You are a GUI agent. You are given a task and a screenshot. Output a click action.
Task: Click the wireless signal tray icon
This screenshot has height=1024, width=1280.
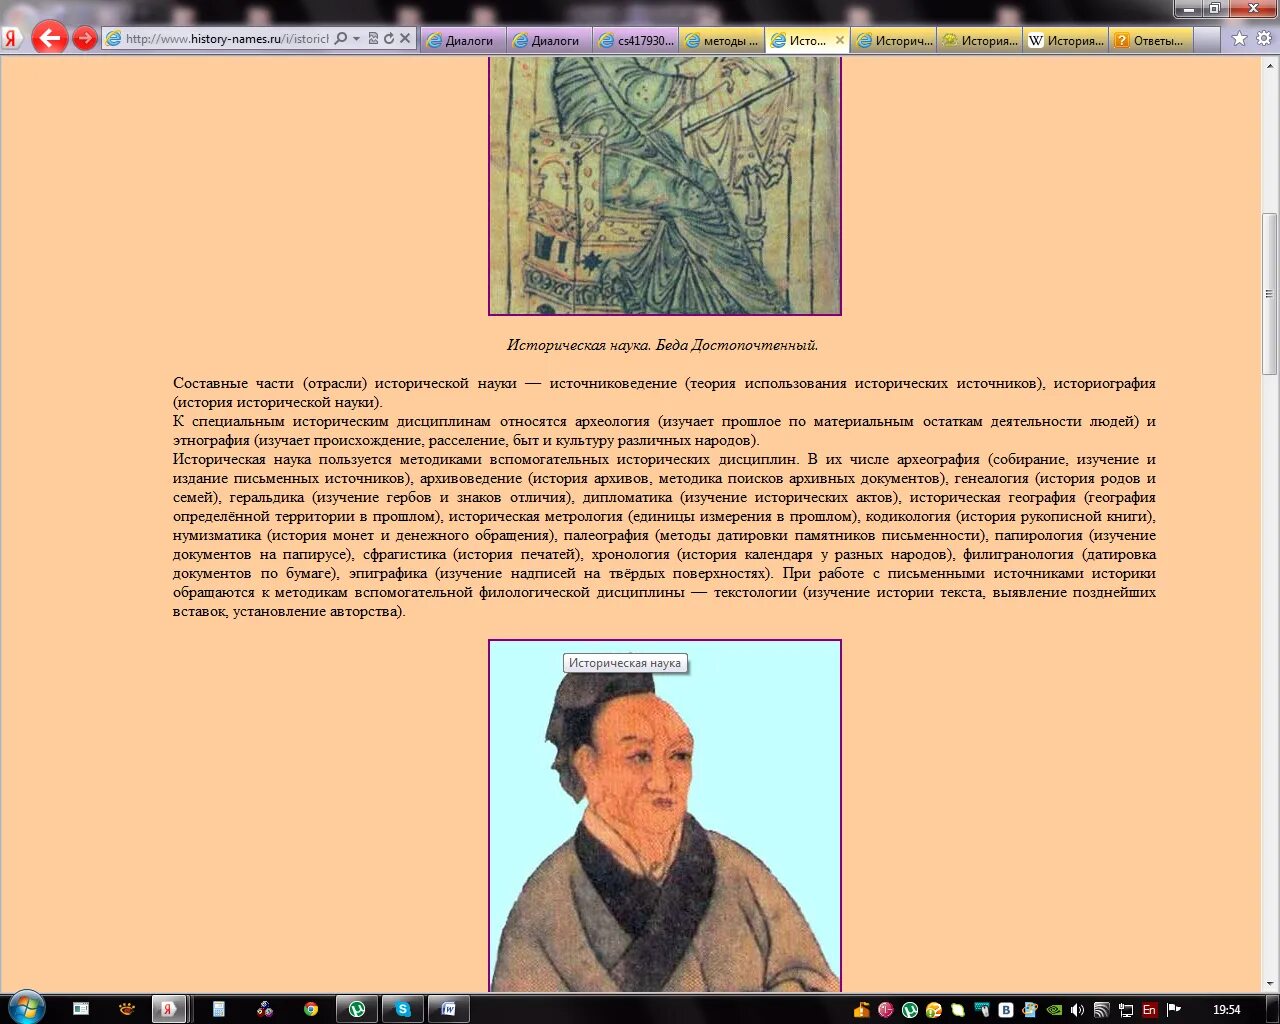click(x=1102, y=1010)
